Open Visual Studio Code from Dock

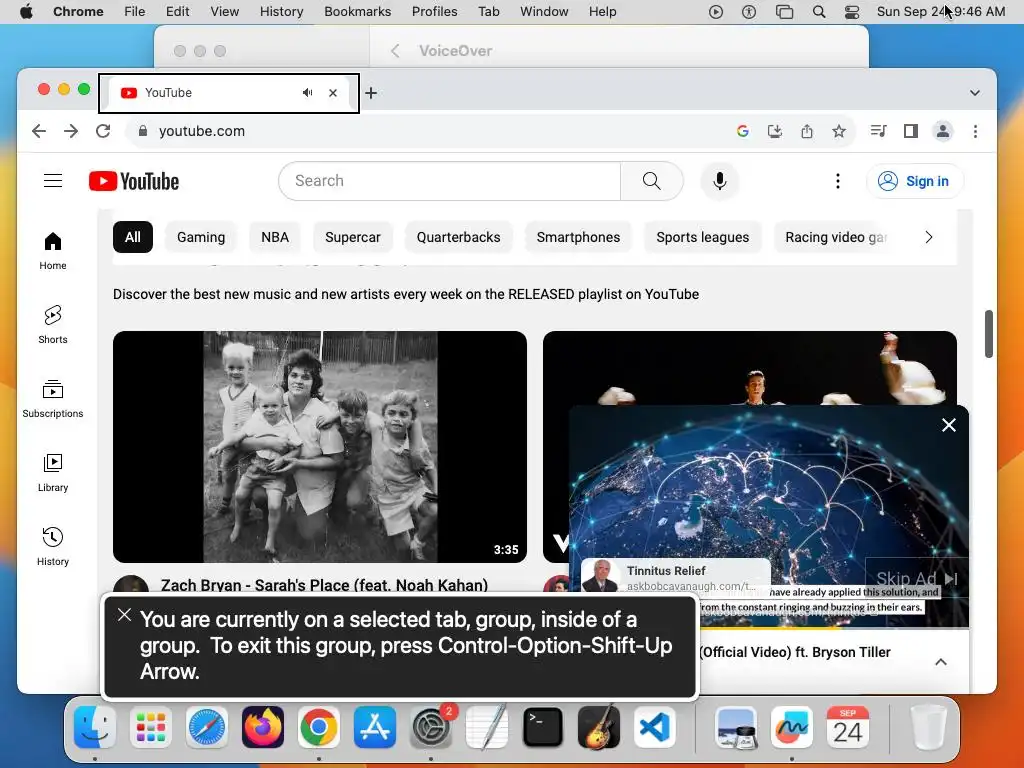[x=654, y=727]
